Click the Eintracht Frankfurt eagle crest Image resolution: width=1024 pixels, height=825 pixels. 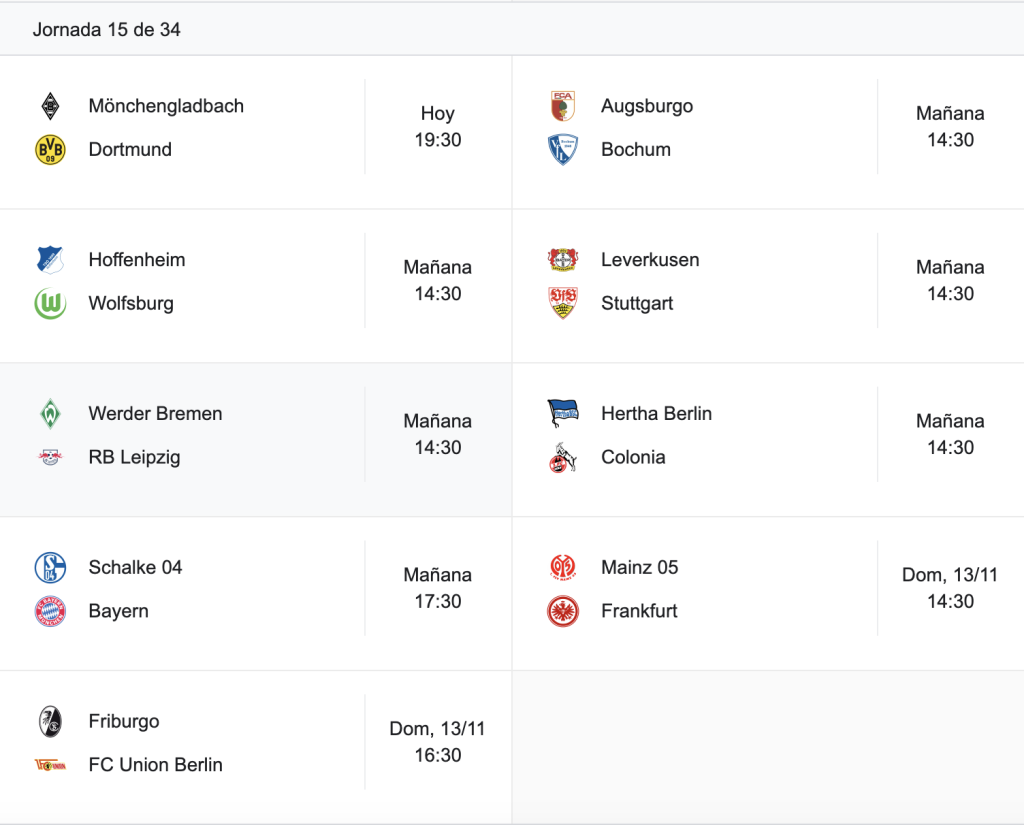click(x=563, y=611)
